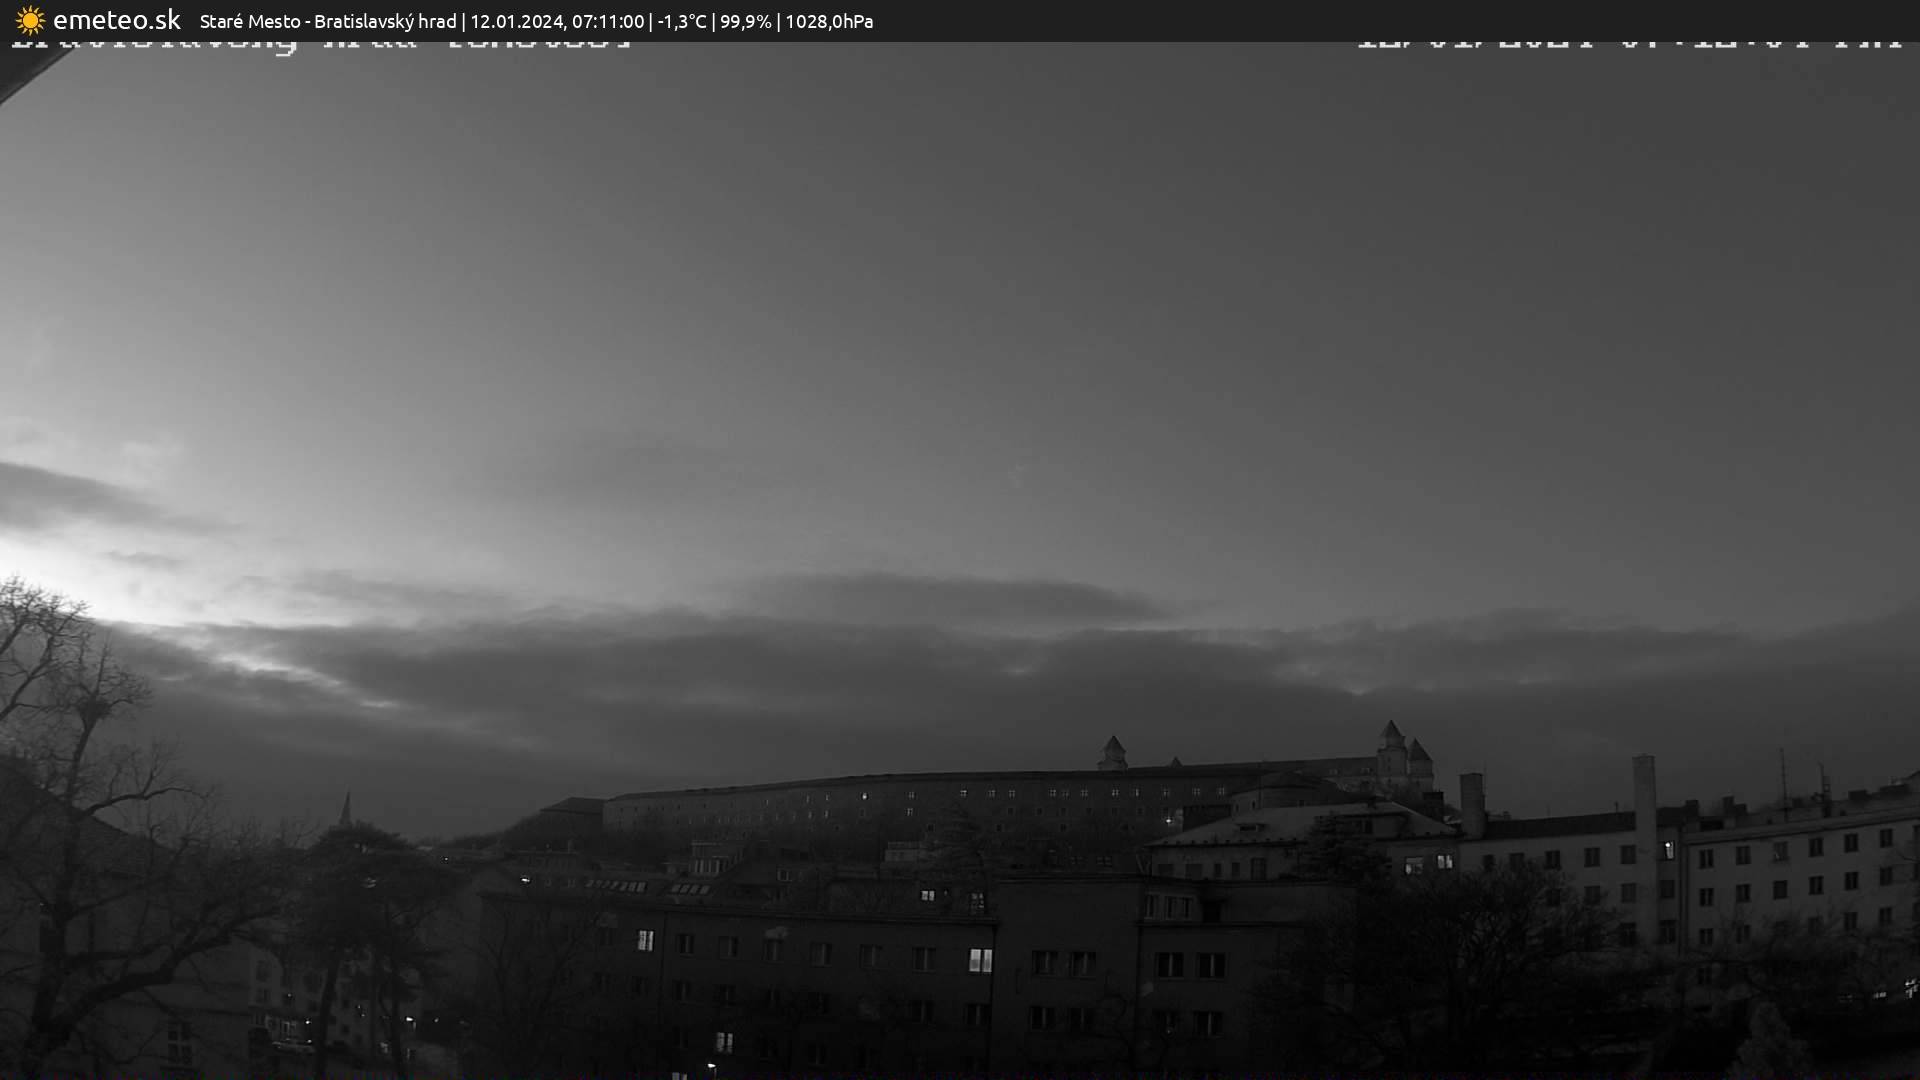Click the two lit windows on the white building
This screenshot has height=1080, width=1920.
(x=1428, y=864)
